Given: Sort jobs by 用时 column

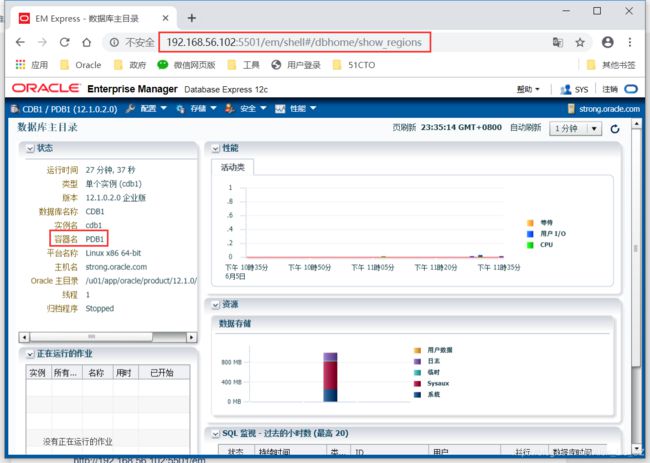Looking at the screenshot, I should point(126,373).
